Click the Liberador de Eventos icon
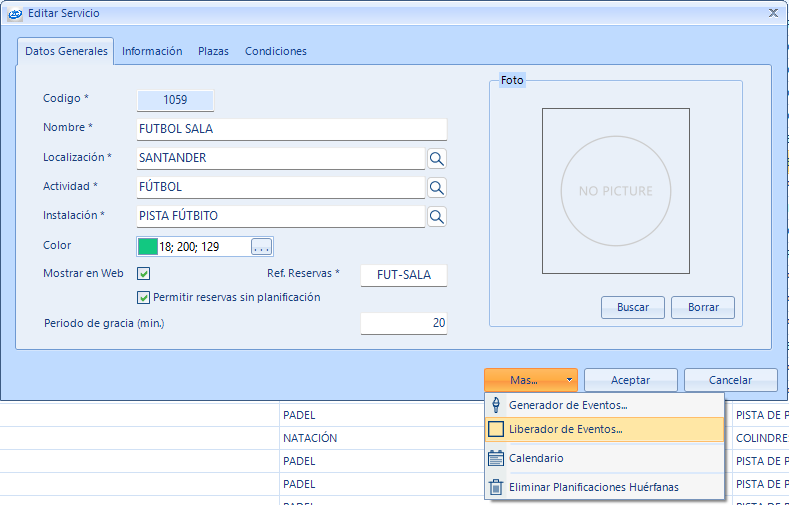 tap(496, 430)
